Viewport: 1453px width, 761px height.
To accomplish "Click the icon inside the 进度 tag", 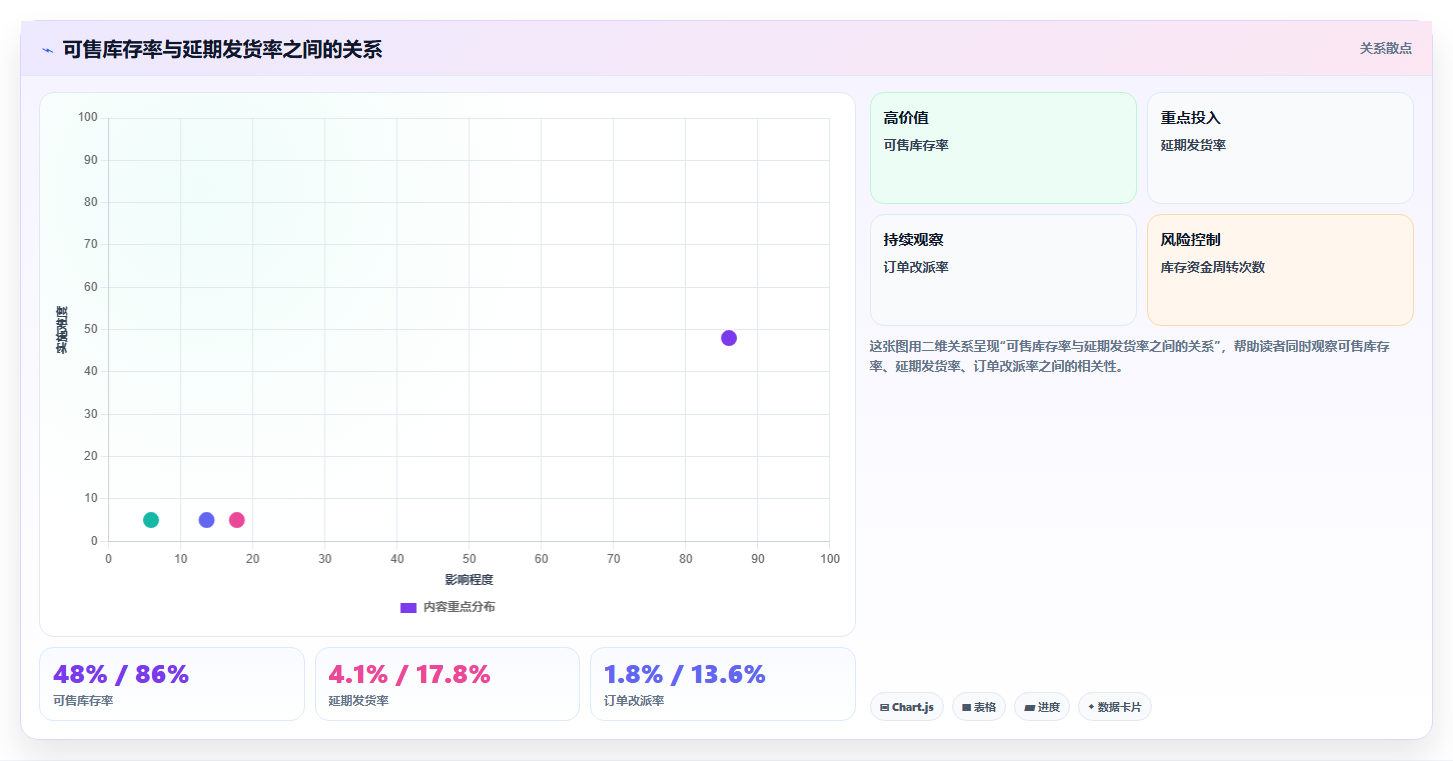I will pos(1029,707).
